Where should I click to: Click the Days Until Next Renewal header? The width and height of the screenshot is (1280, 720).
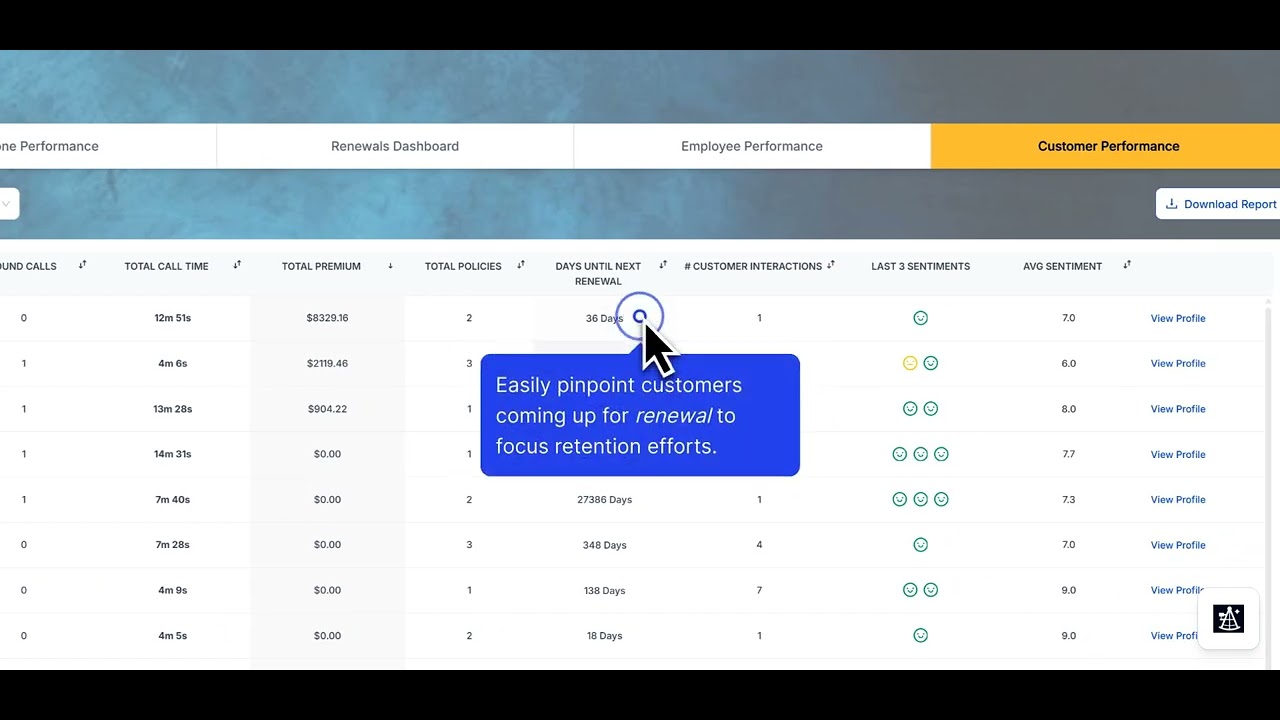point(598,273)
